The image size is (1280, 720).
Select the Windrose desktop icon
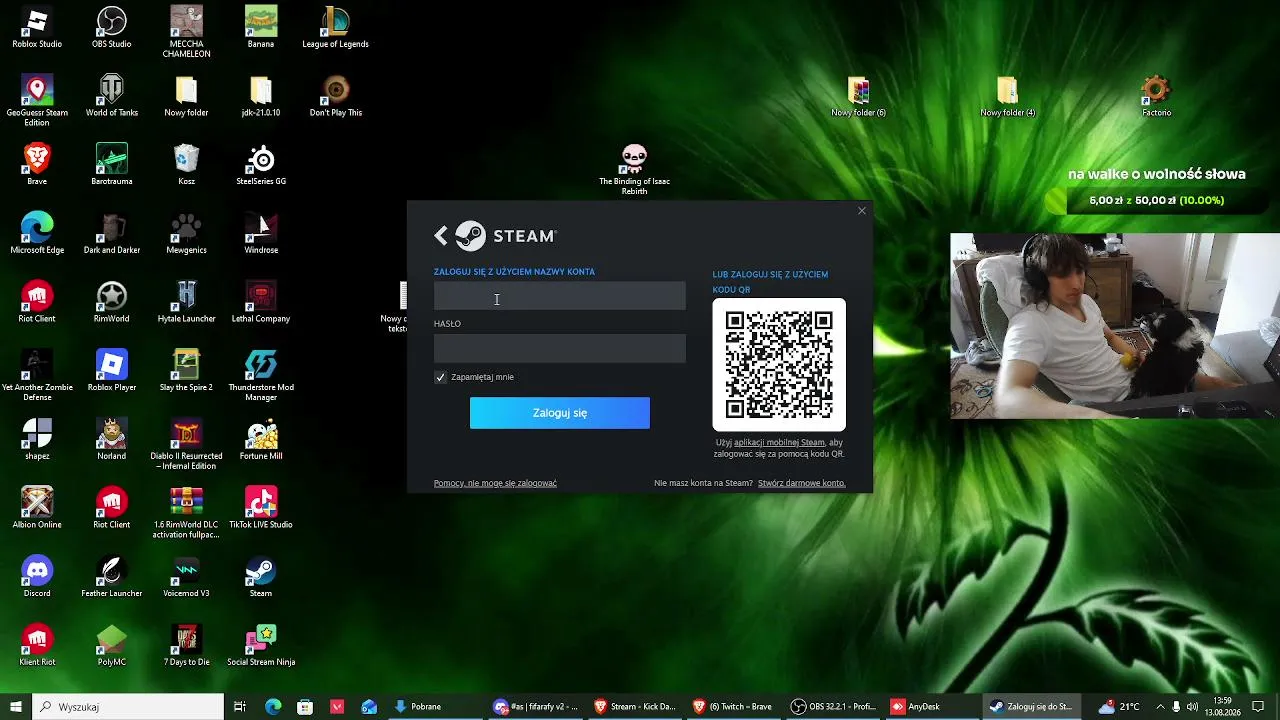point(261,234)
